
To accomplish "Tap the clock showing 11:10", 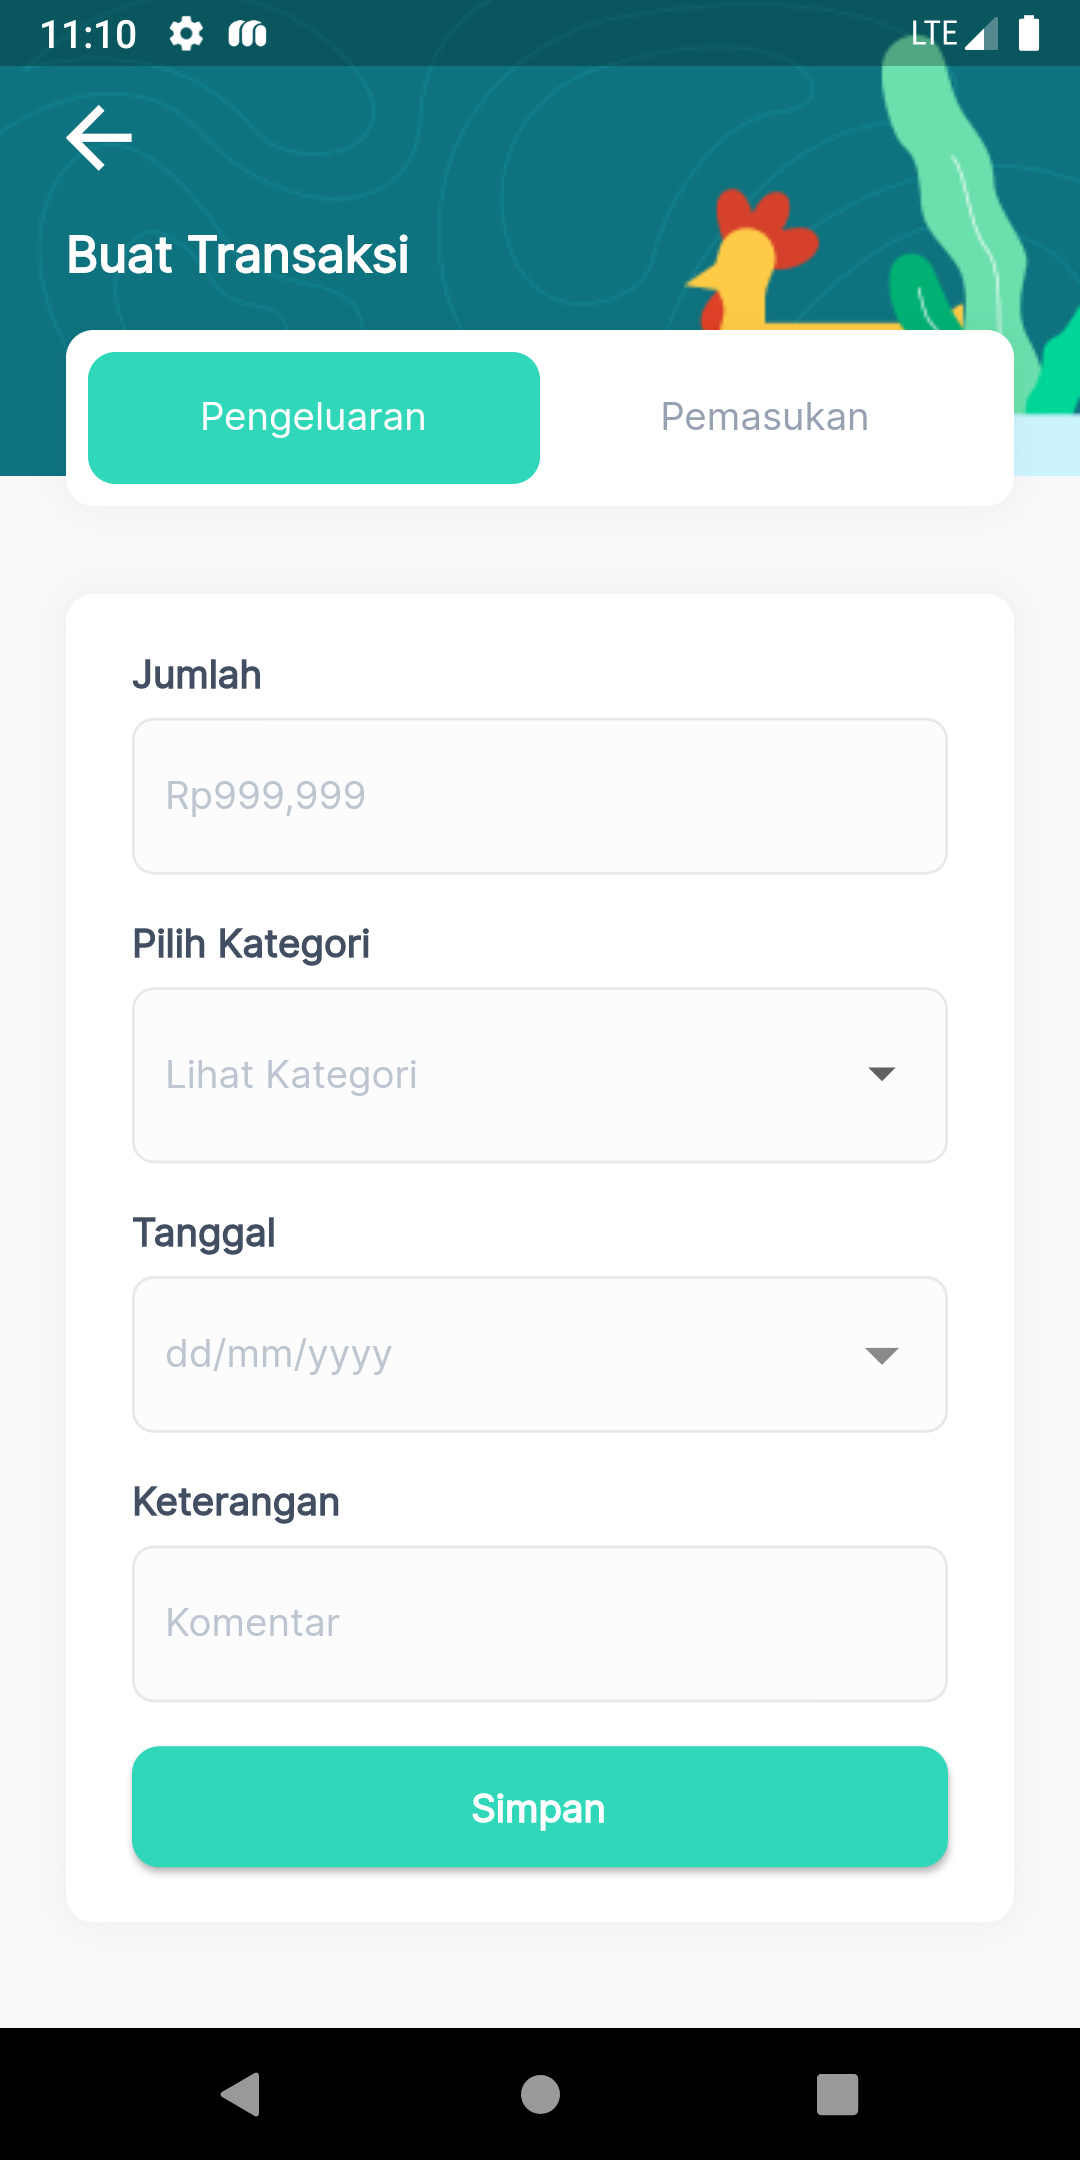I will 88,35.
